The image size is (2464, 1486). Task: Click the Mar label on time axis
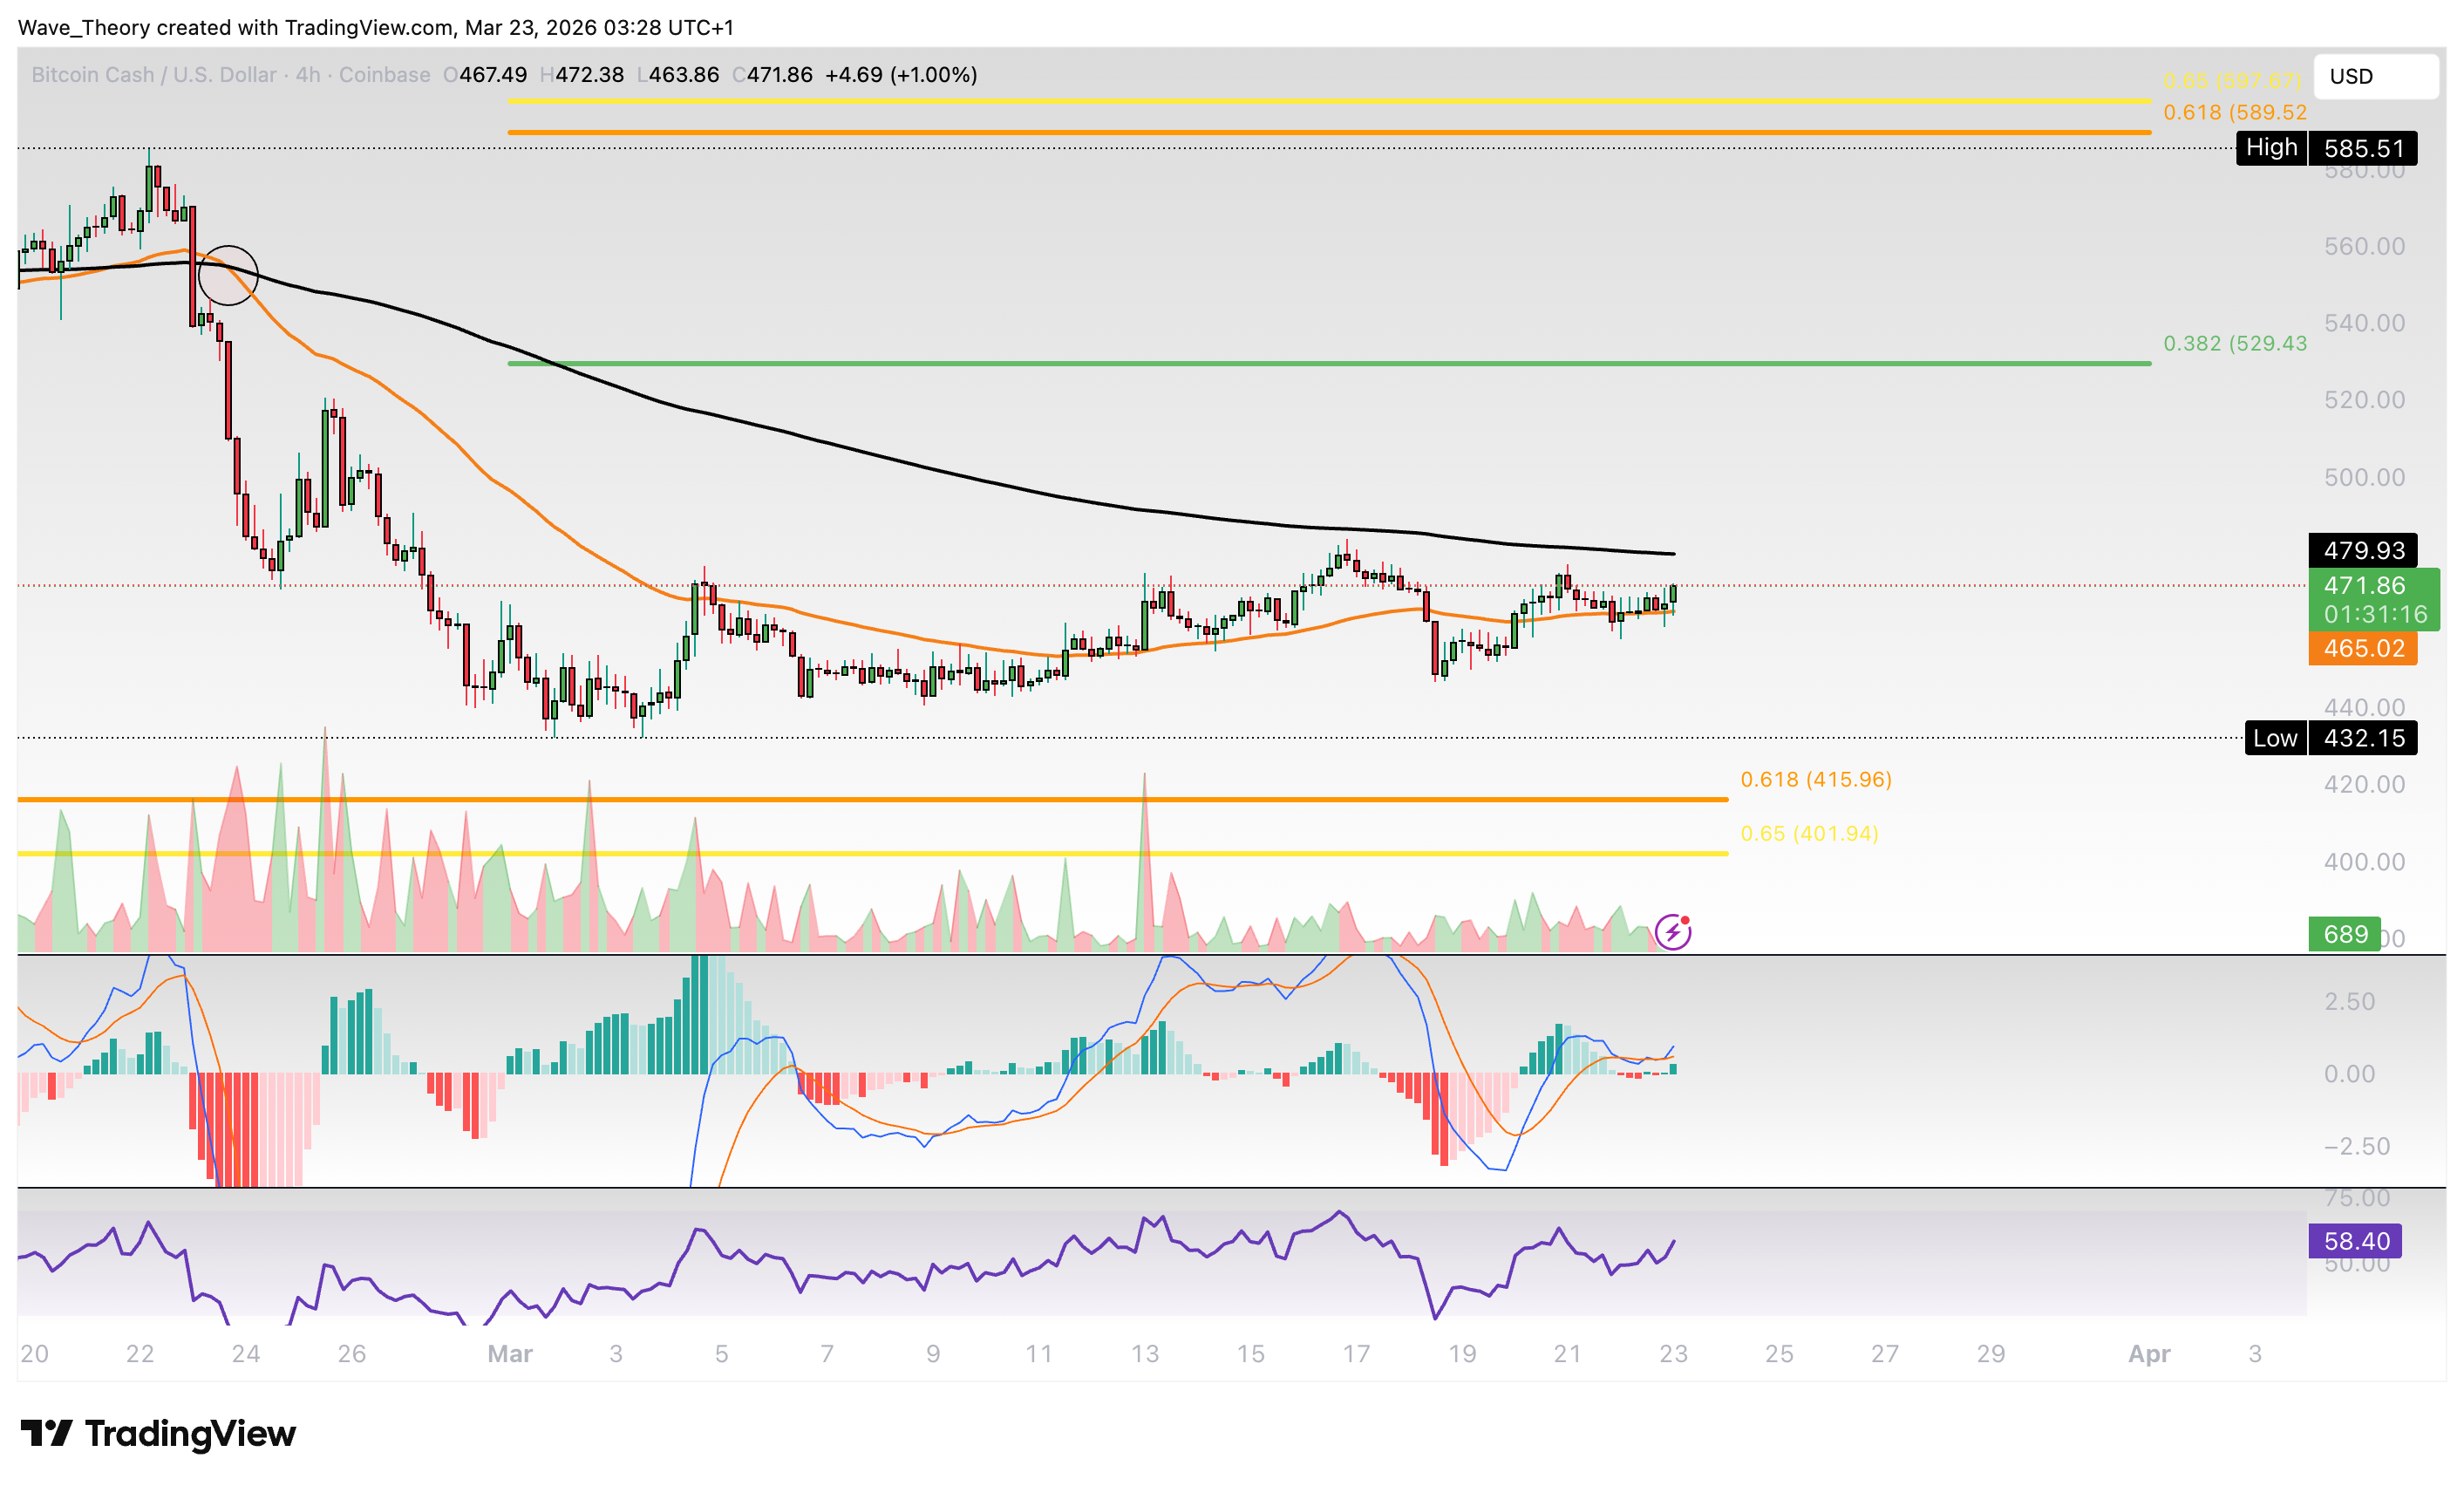(510, 1353)
